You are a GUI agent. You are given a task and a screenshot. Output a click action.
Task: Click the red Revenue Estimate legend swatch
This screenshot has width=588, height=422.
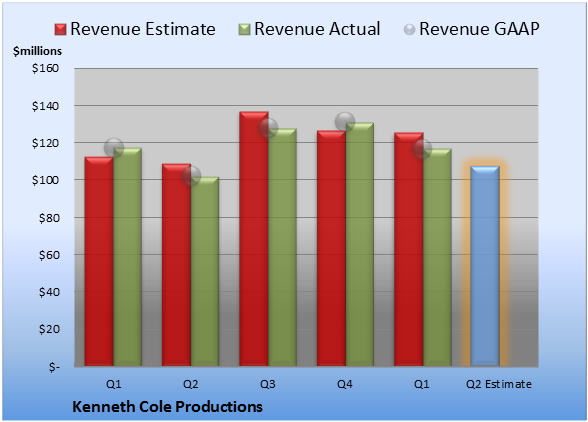click(60, 30)
